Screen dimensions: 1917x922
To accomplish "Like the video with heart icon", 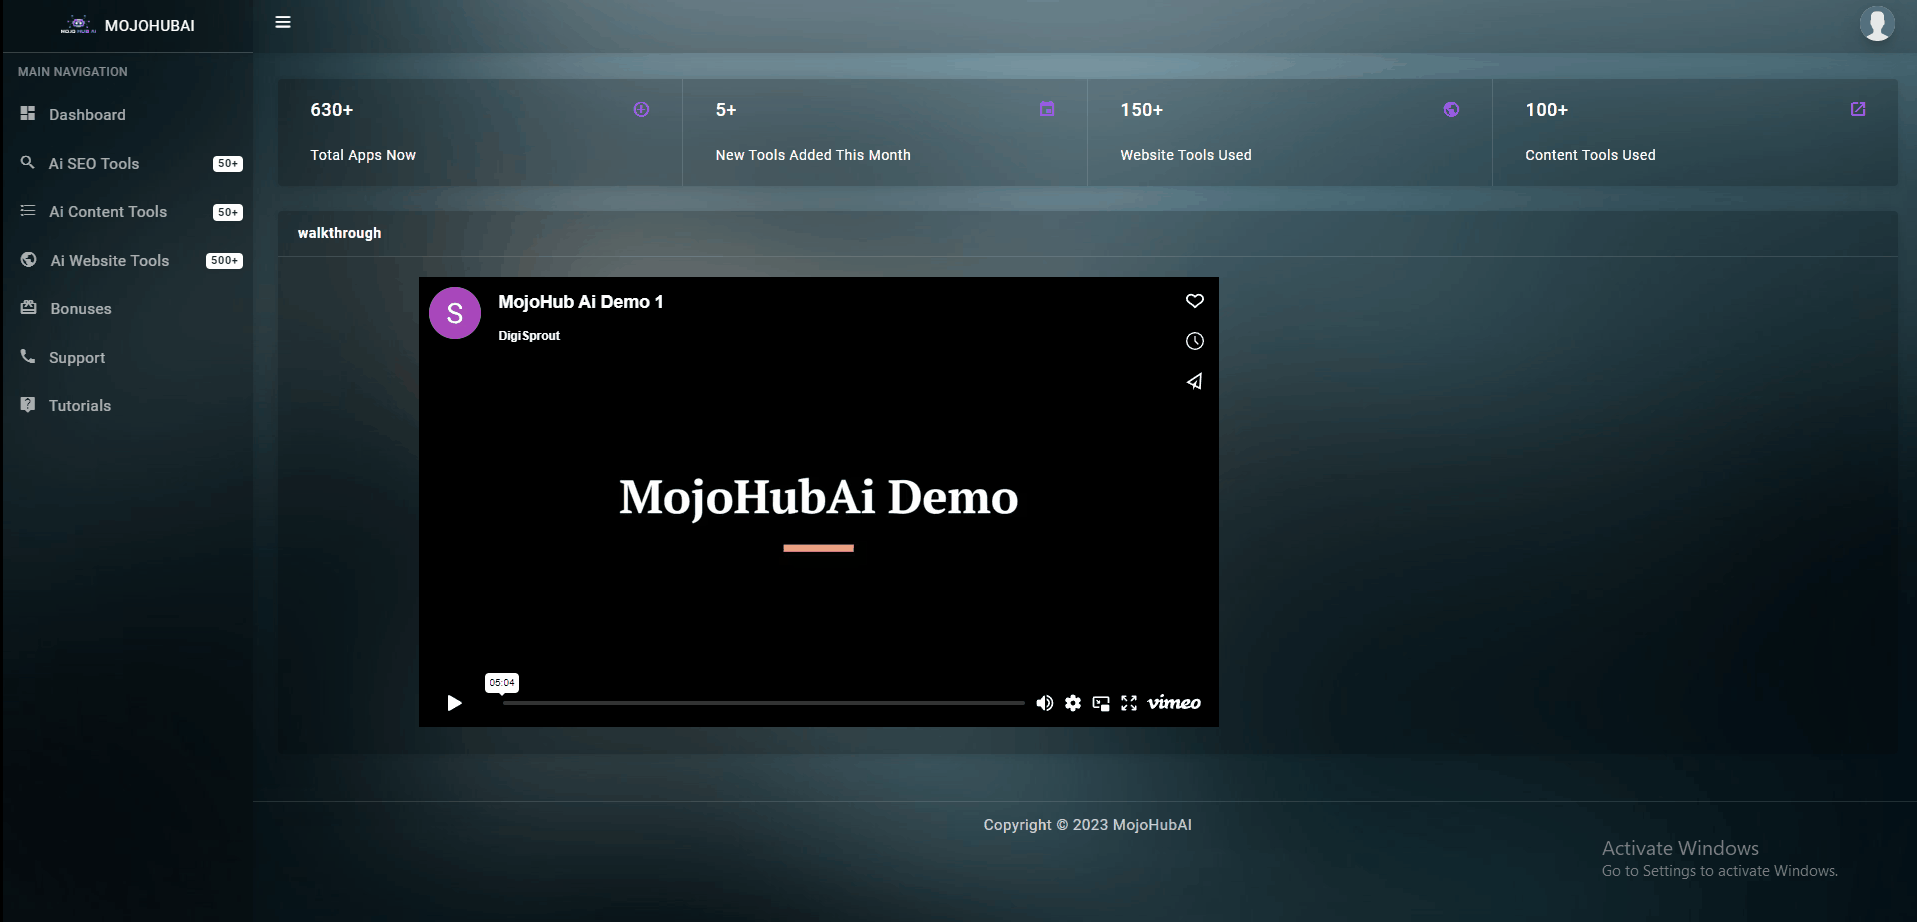I will (x=1194, y=301).
